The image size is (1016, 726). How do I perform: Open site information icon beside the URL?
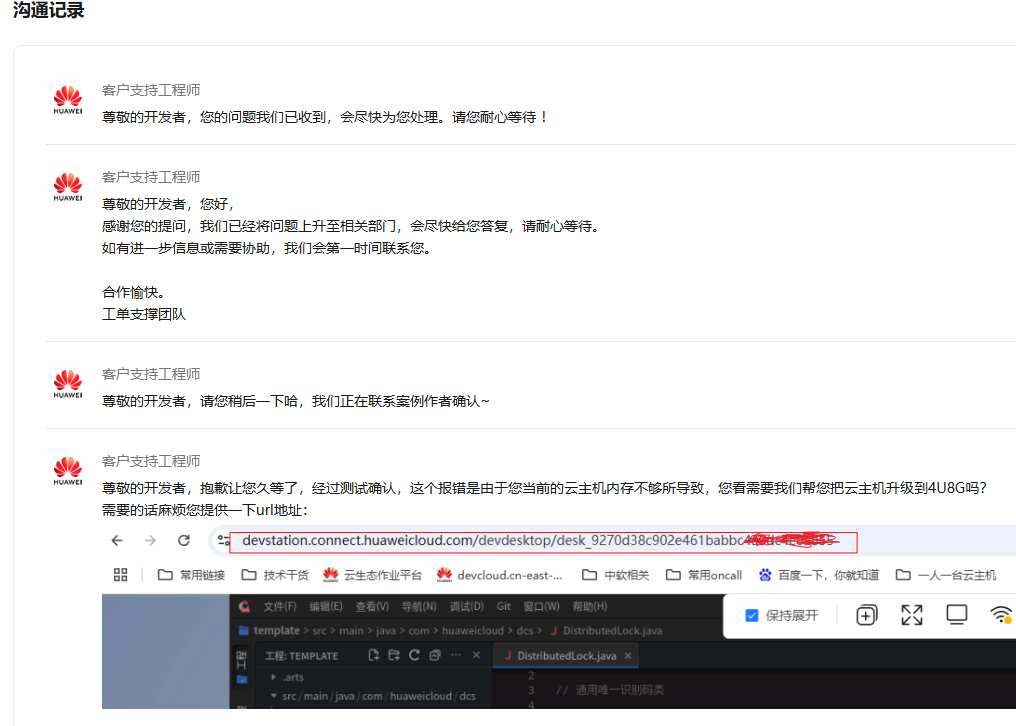[224, 540]
